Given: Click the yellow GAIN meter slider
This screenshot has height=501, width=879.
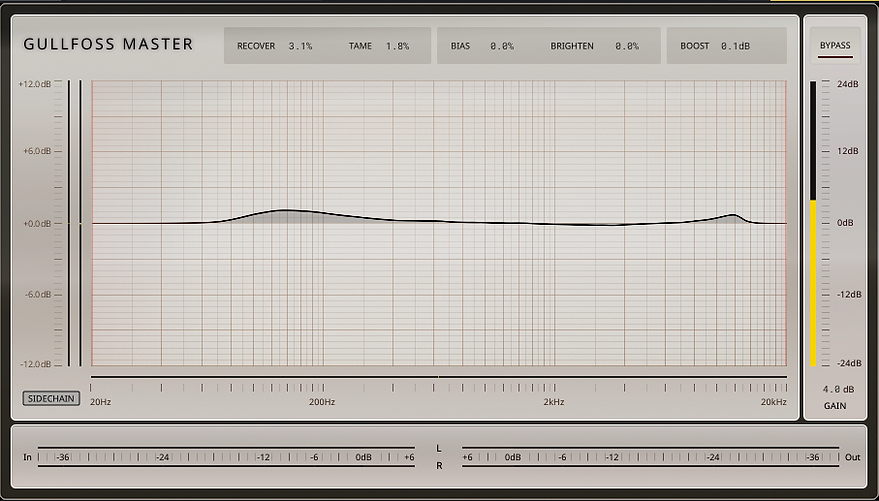Looking at the screenshot, I should point(813,224).
